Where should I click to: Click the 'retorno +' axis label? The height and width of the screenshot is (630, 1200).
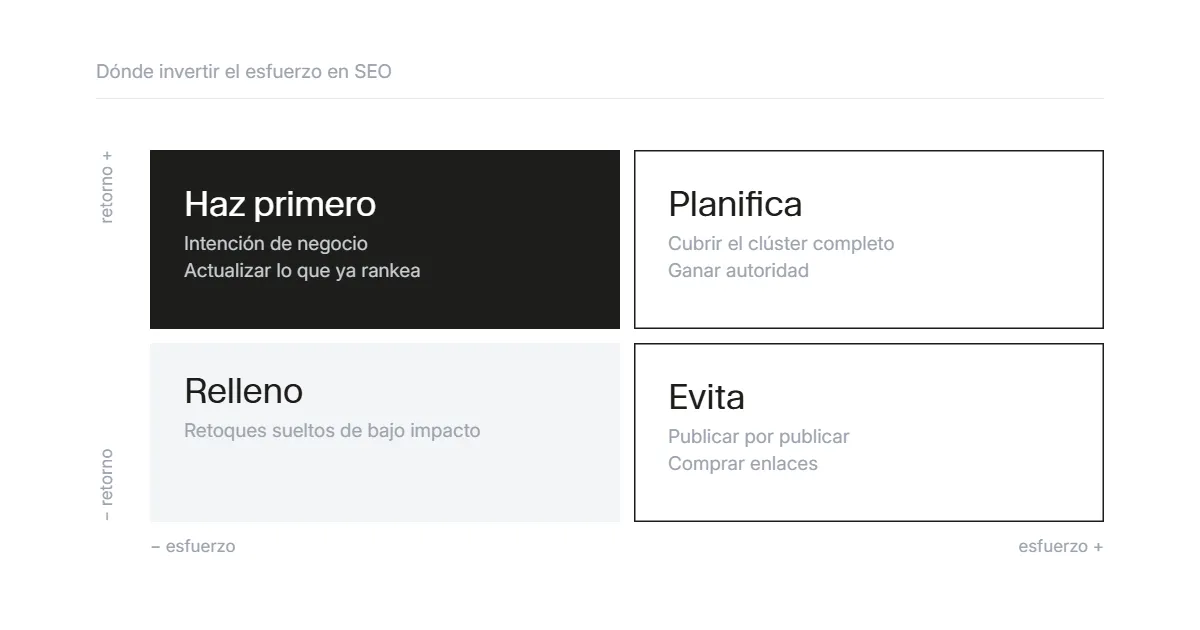107,186
